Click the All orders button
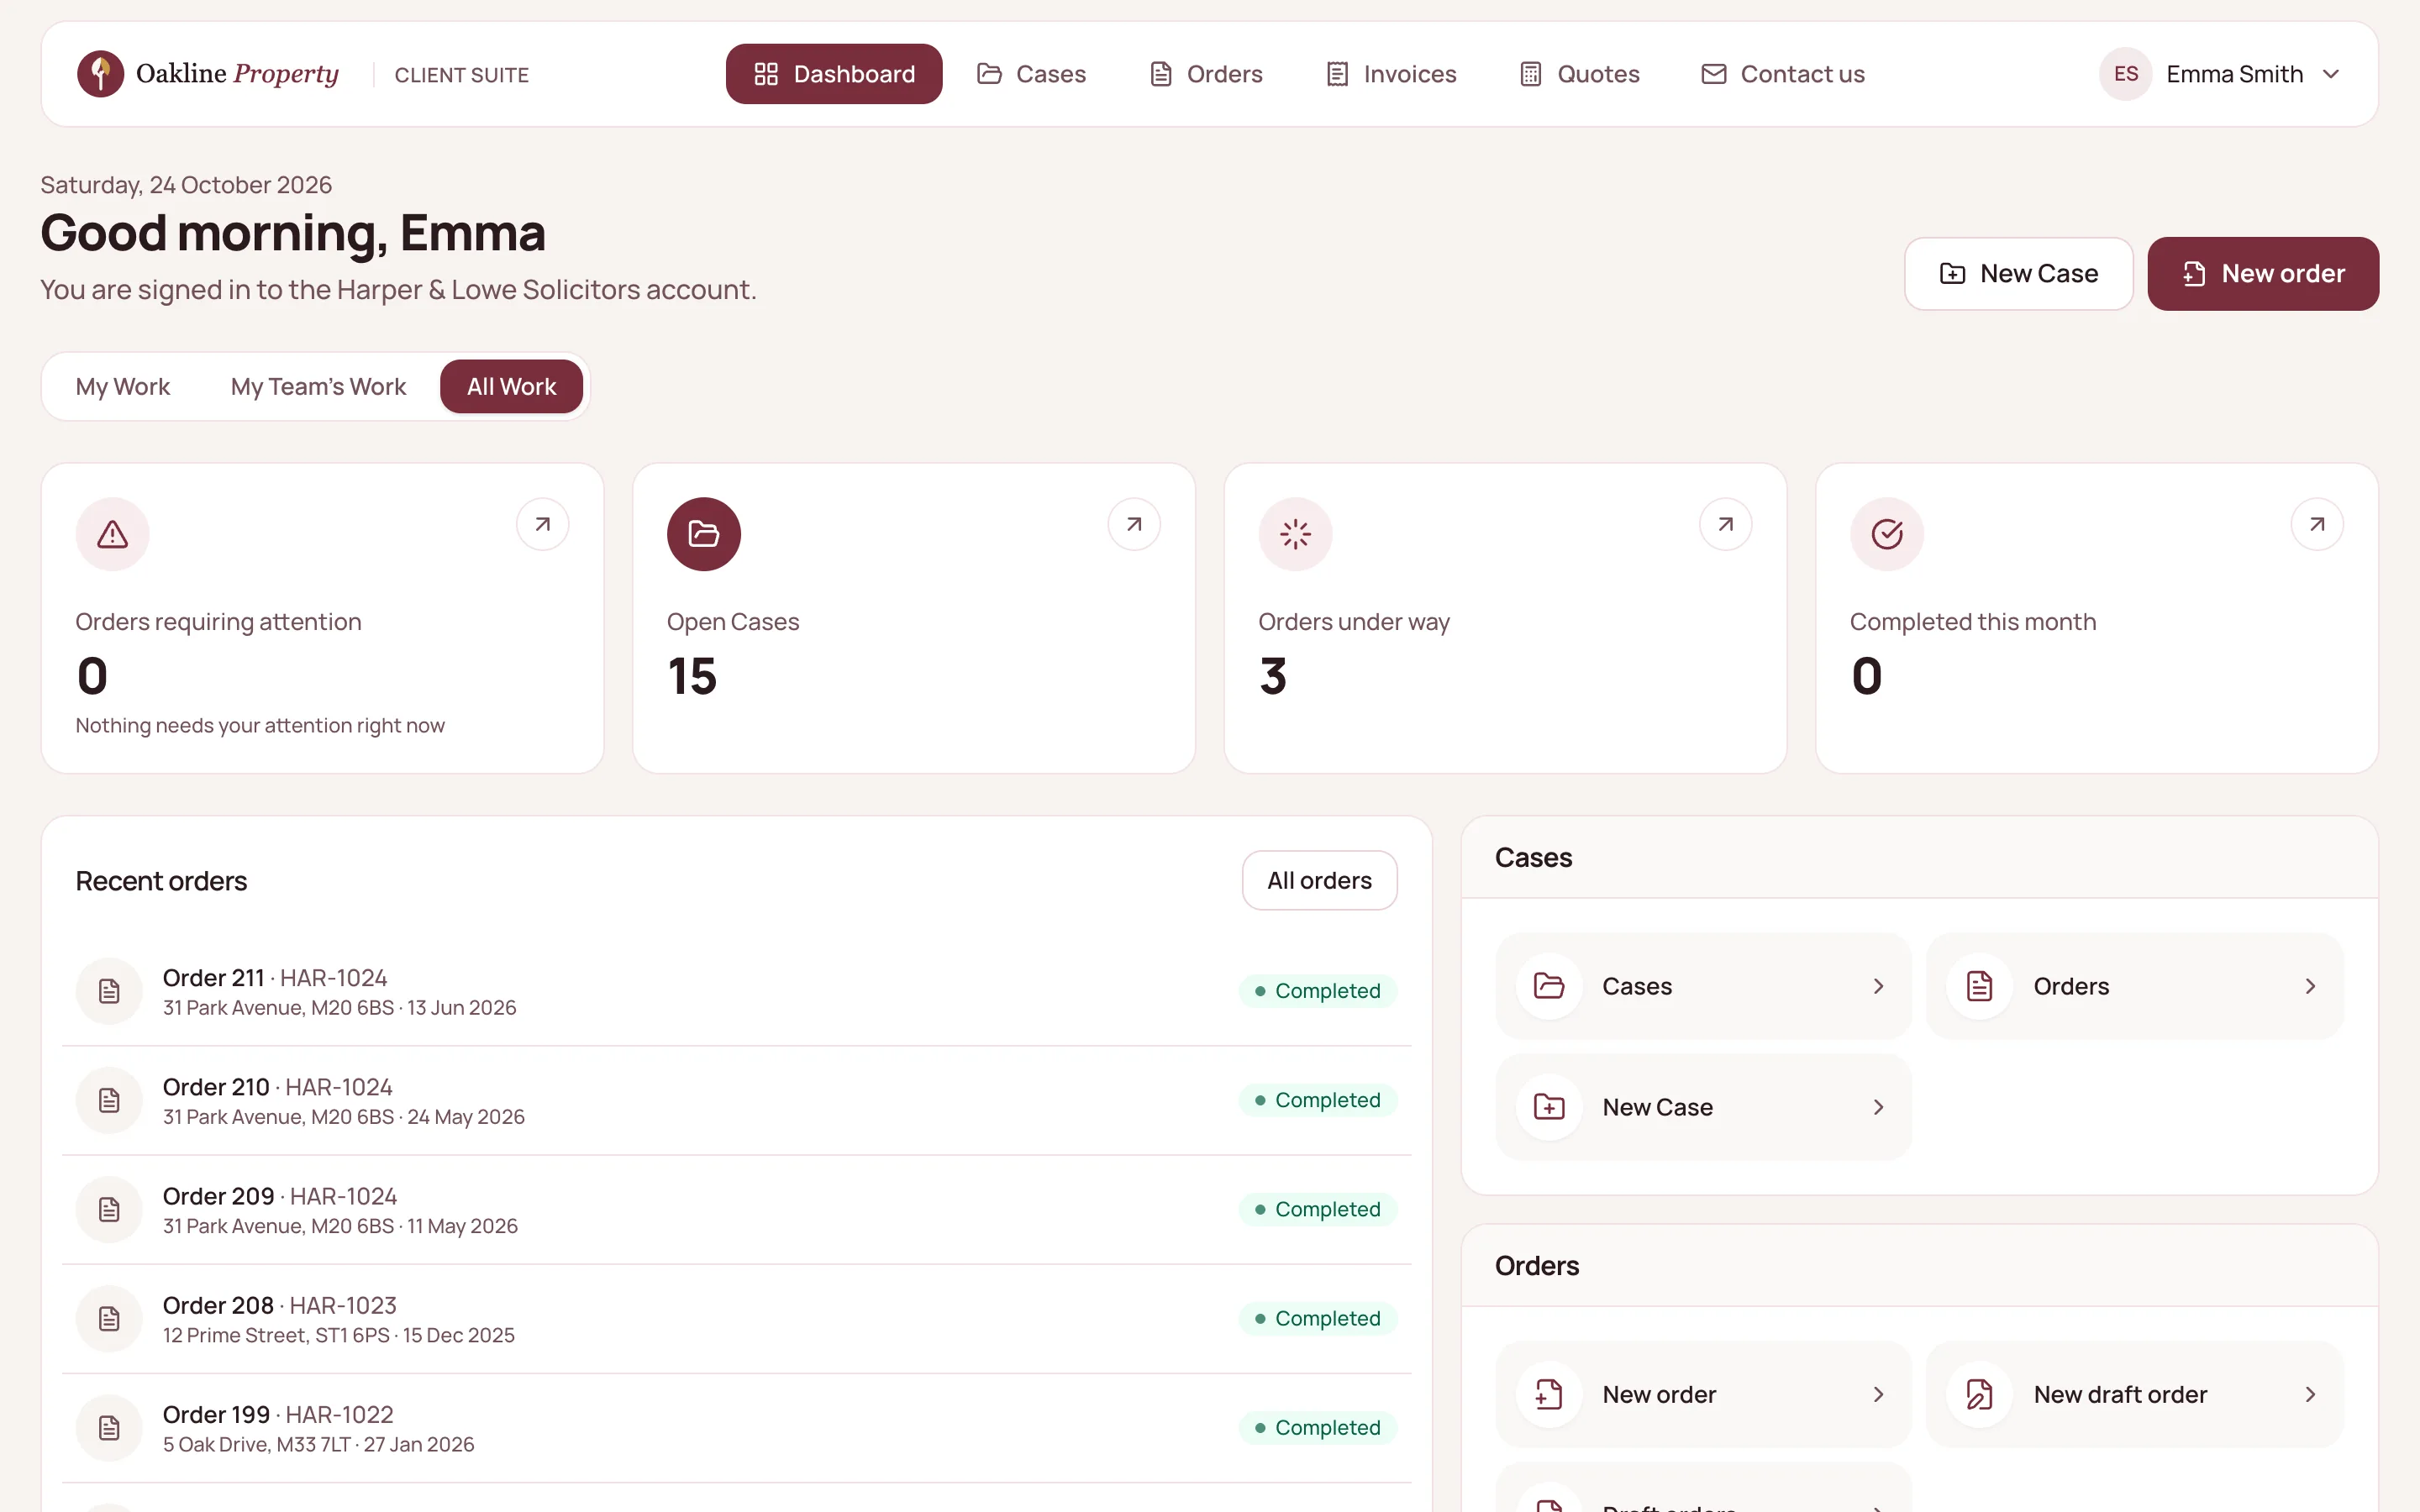 point(1319,880)
